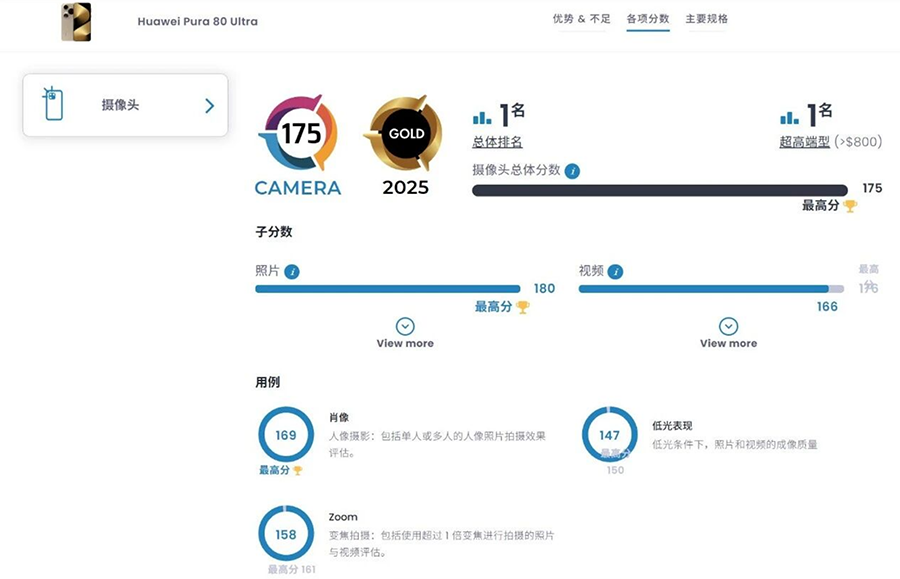Expand View more under 照片 score
The image size is (900, 579).
[405, 333]
